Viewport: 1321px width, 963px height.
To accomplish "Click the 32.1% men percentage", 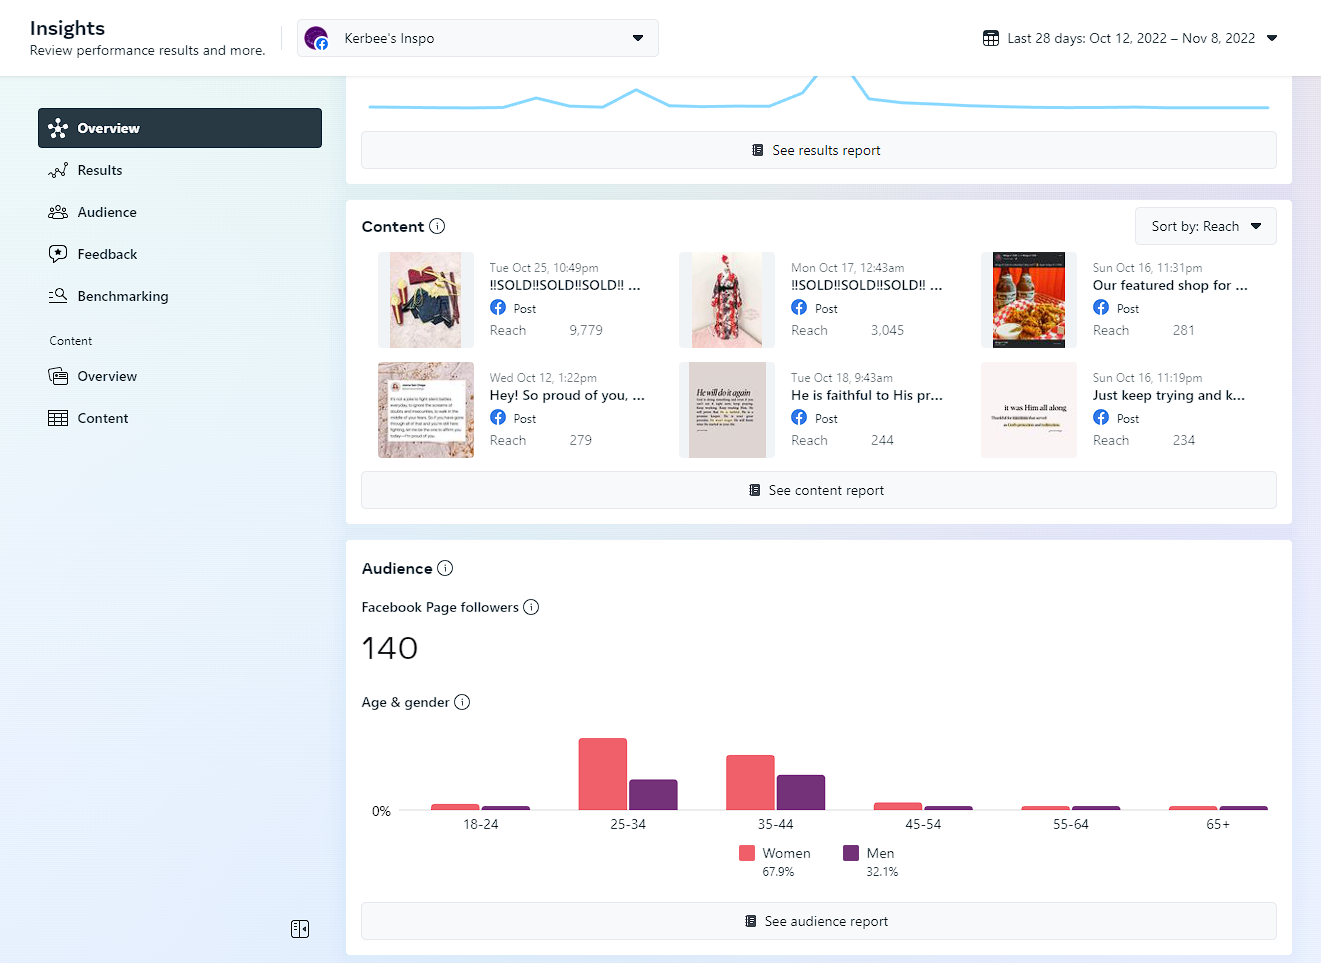I will click(882, 872).
